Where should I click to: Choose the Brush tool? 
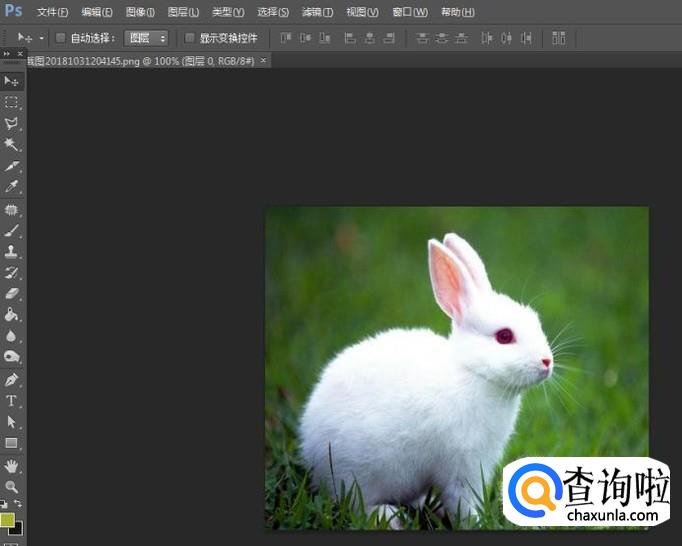click(12, 230)
